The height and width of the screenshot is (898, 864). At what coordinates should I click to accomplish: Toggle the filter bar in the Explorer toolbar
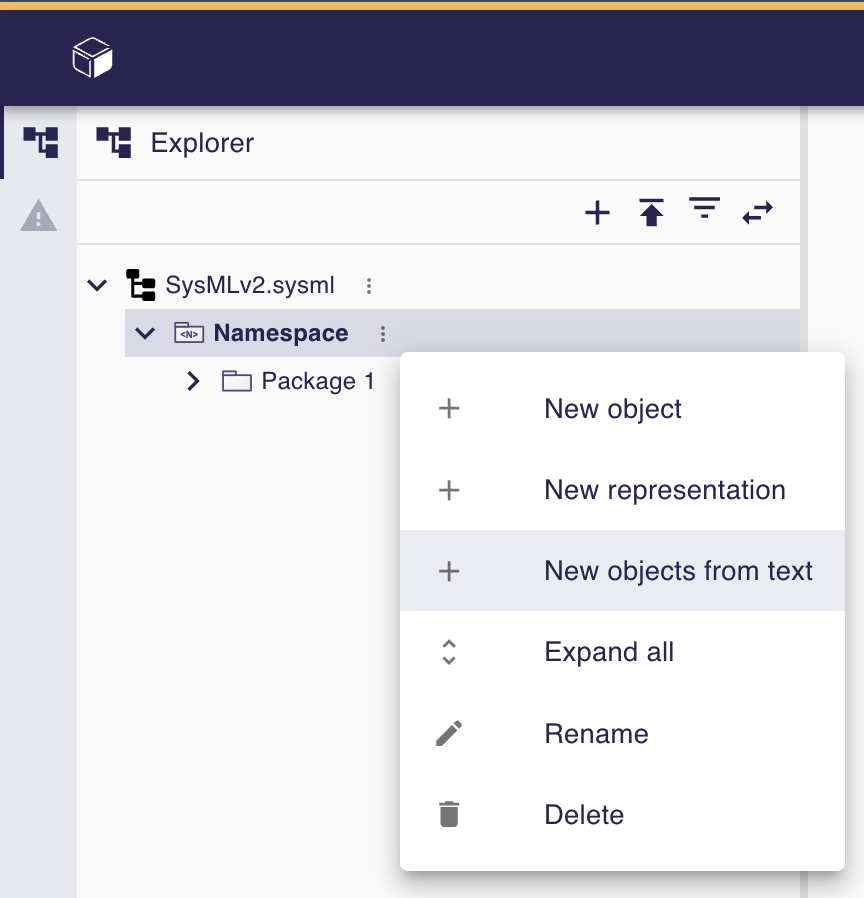(704, 211)
